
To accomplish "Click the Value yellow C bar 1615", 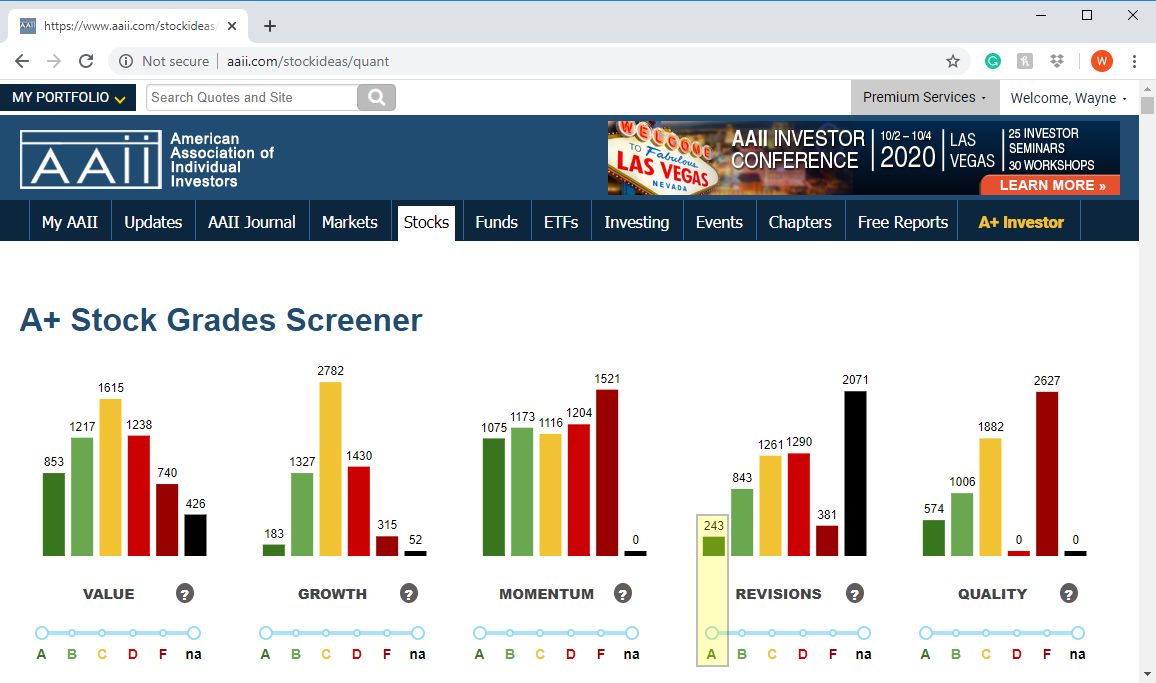I will pos(111,477).
